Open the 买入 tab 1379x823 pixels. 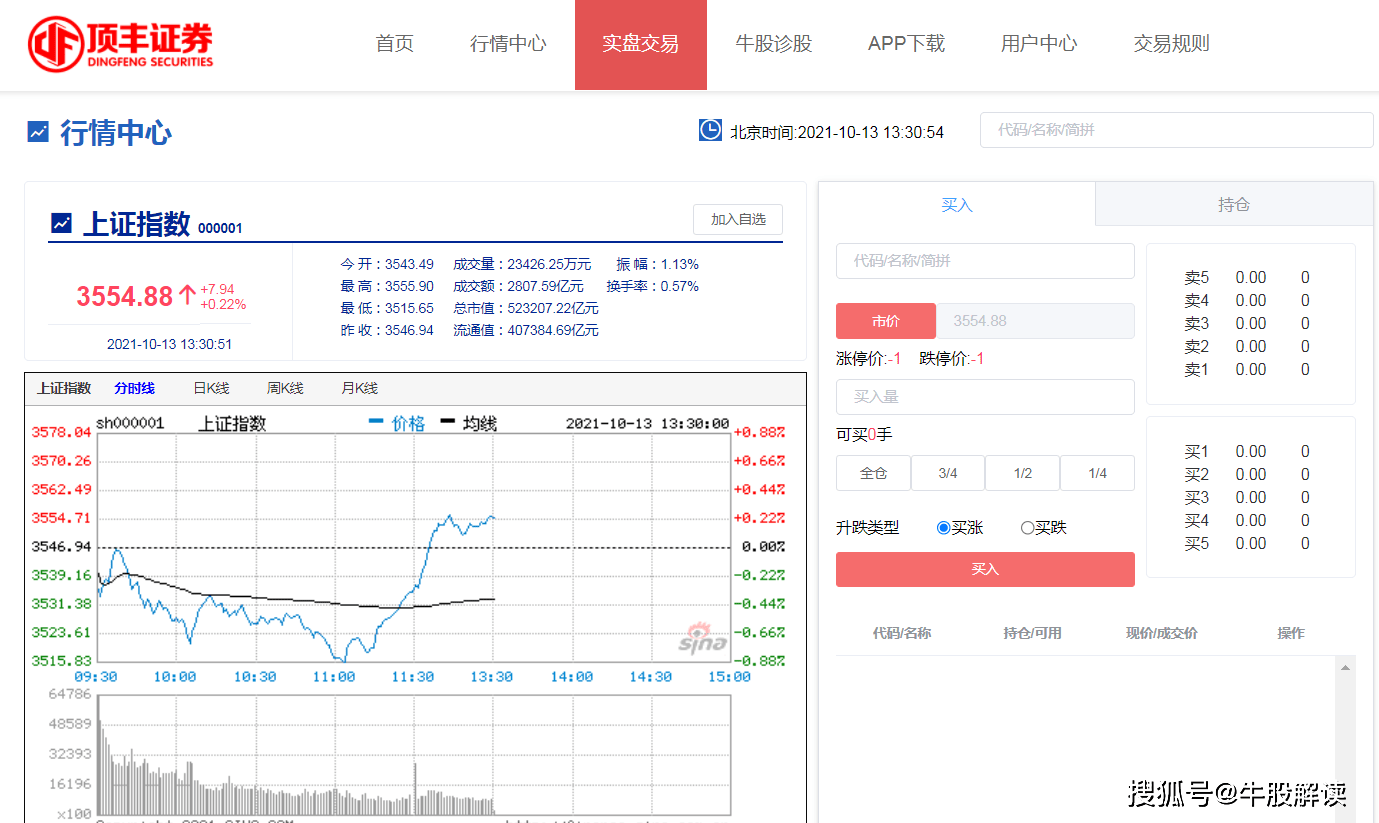coord(957,205)
